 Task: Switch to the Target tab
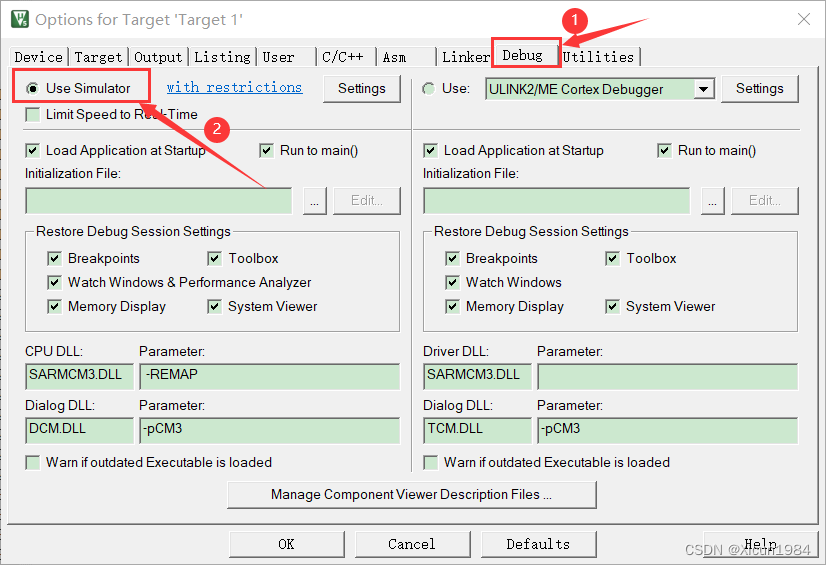[99, 57]
